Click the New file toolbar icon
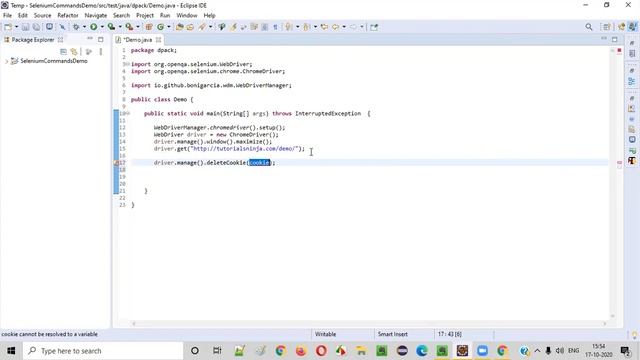Screen dimensions: 640x360 (8, 27)
